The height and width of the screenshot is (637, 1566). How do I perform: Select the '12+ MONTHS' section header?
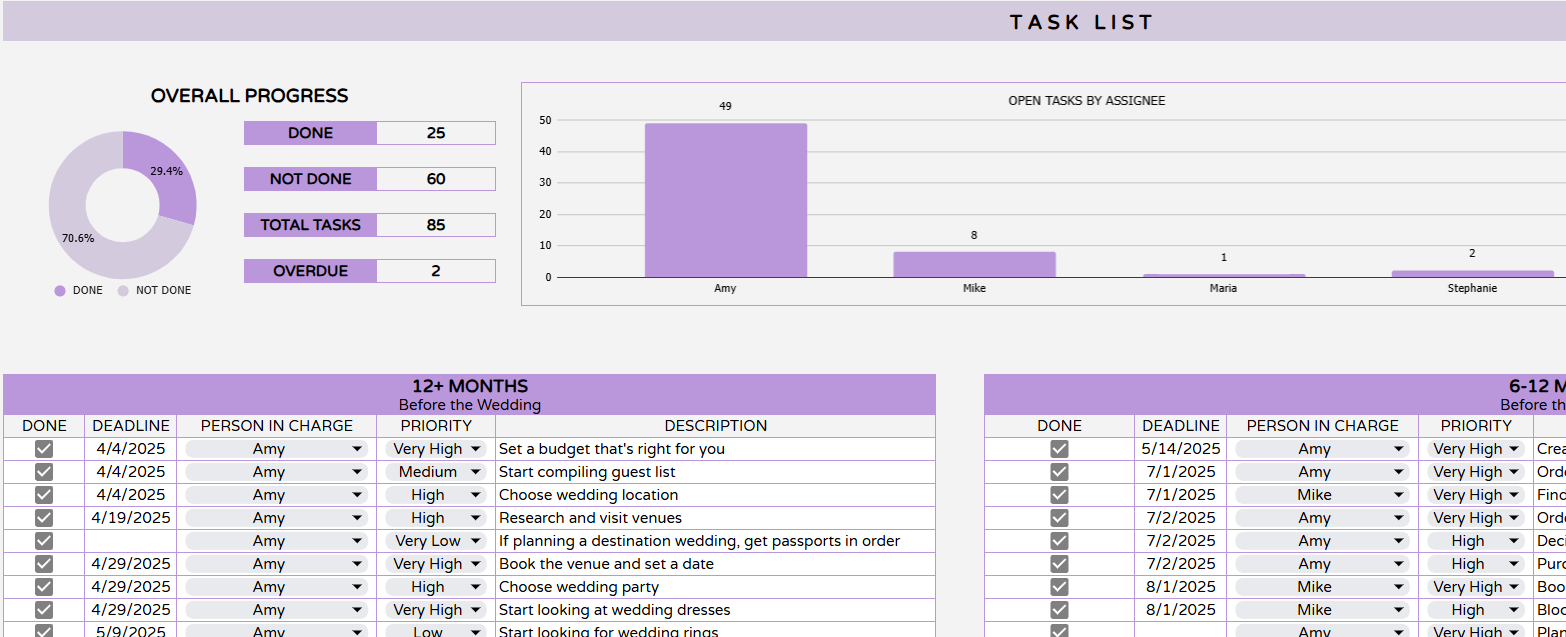[x=469, y=386]
